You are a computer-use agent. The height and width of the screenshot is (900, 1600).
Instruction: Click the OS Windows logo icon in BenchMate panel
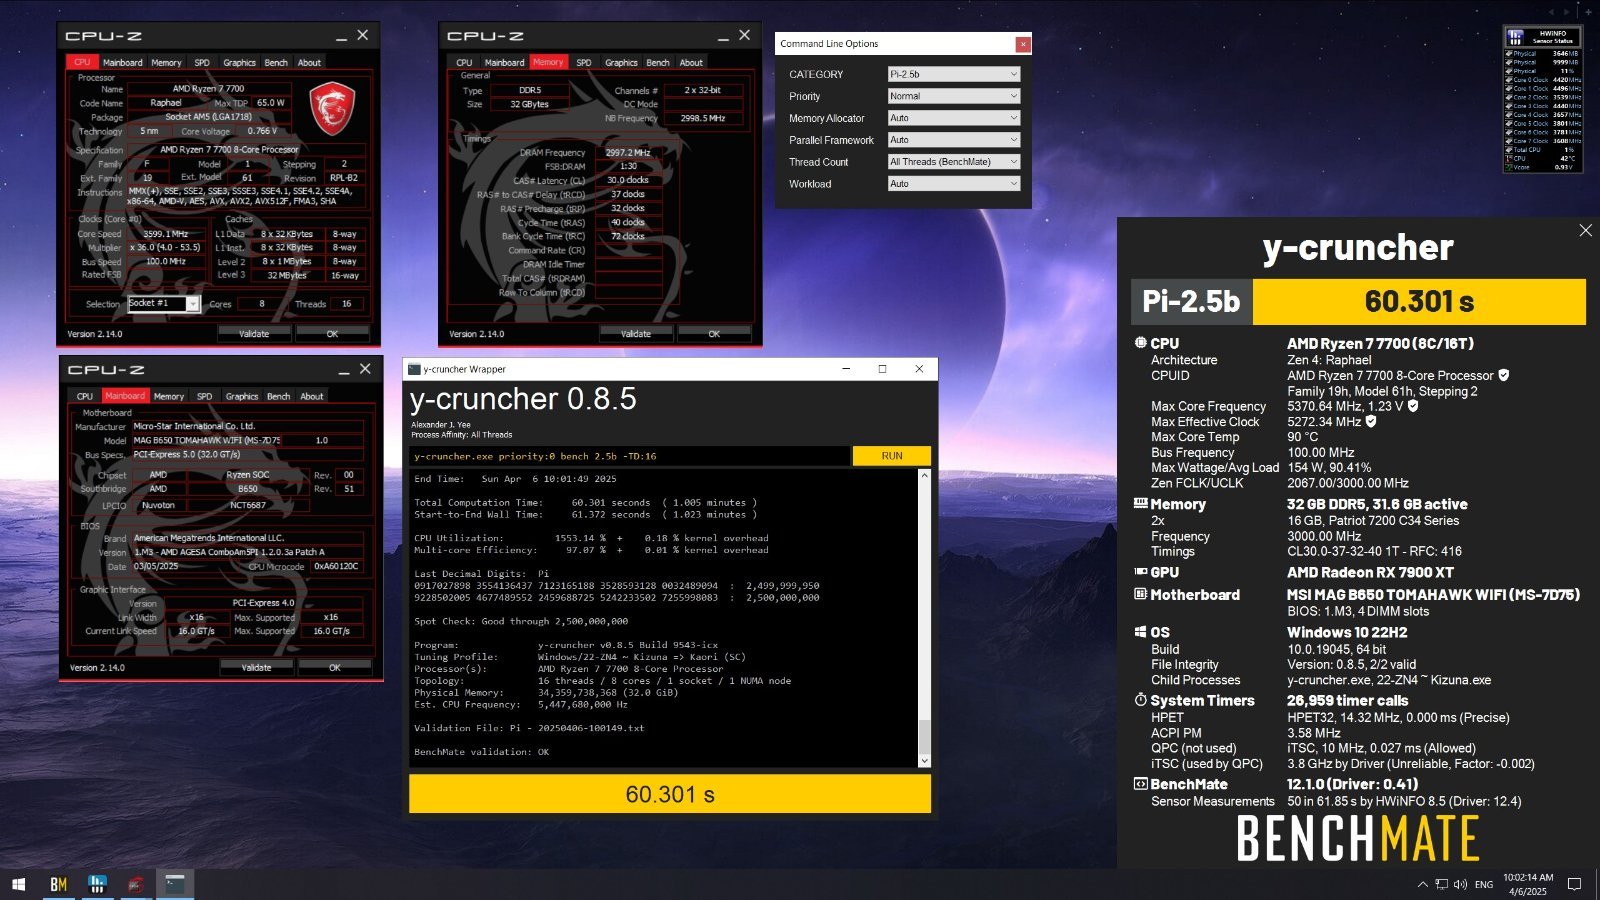[1140, 632]
